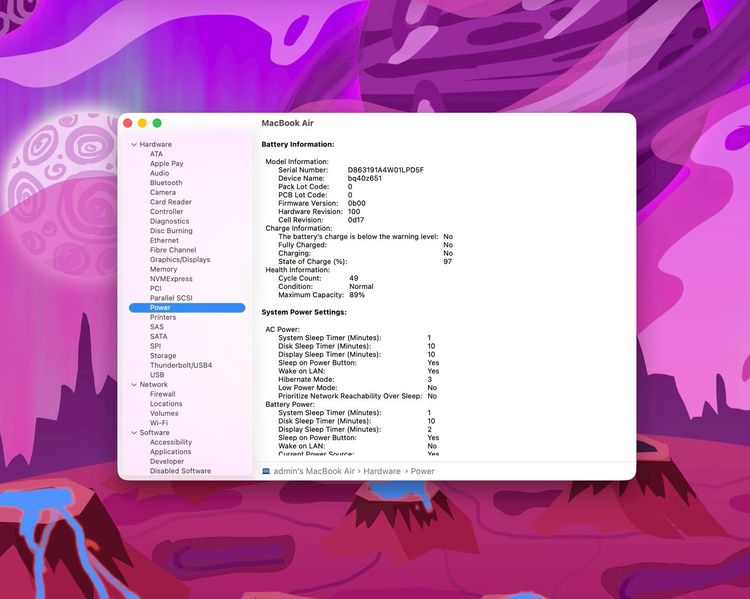Select Diagnostics in the sidebar
Image resolution: width=750 pixels, height=599 pixels.
click(169, 221)
